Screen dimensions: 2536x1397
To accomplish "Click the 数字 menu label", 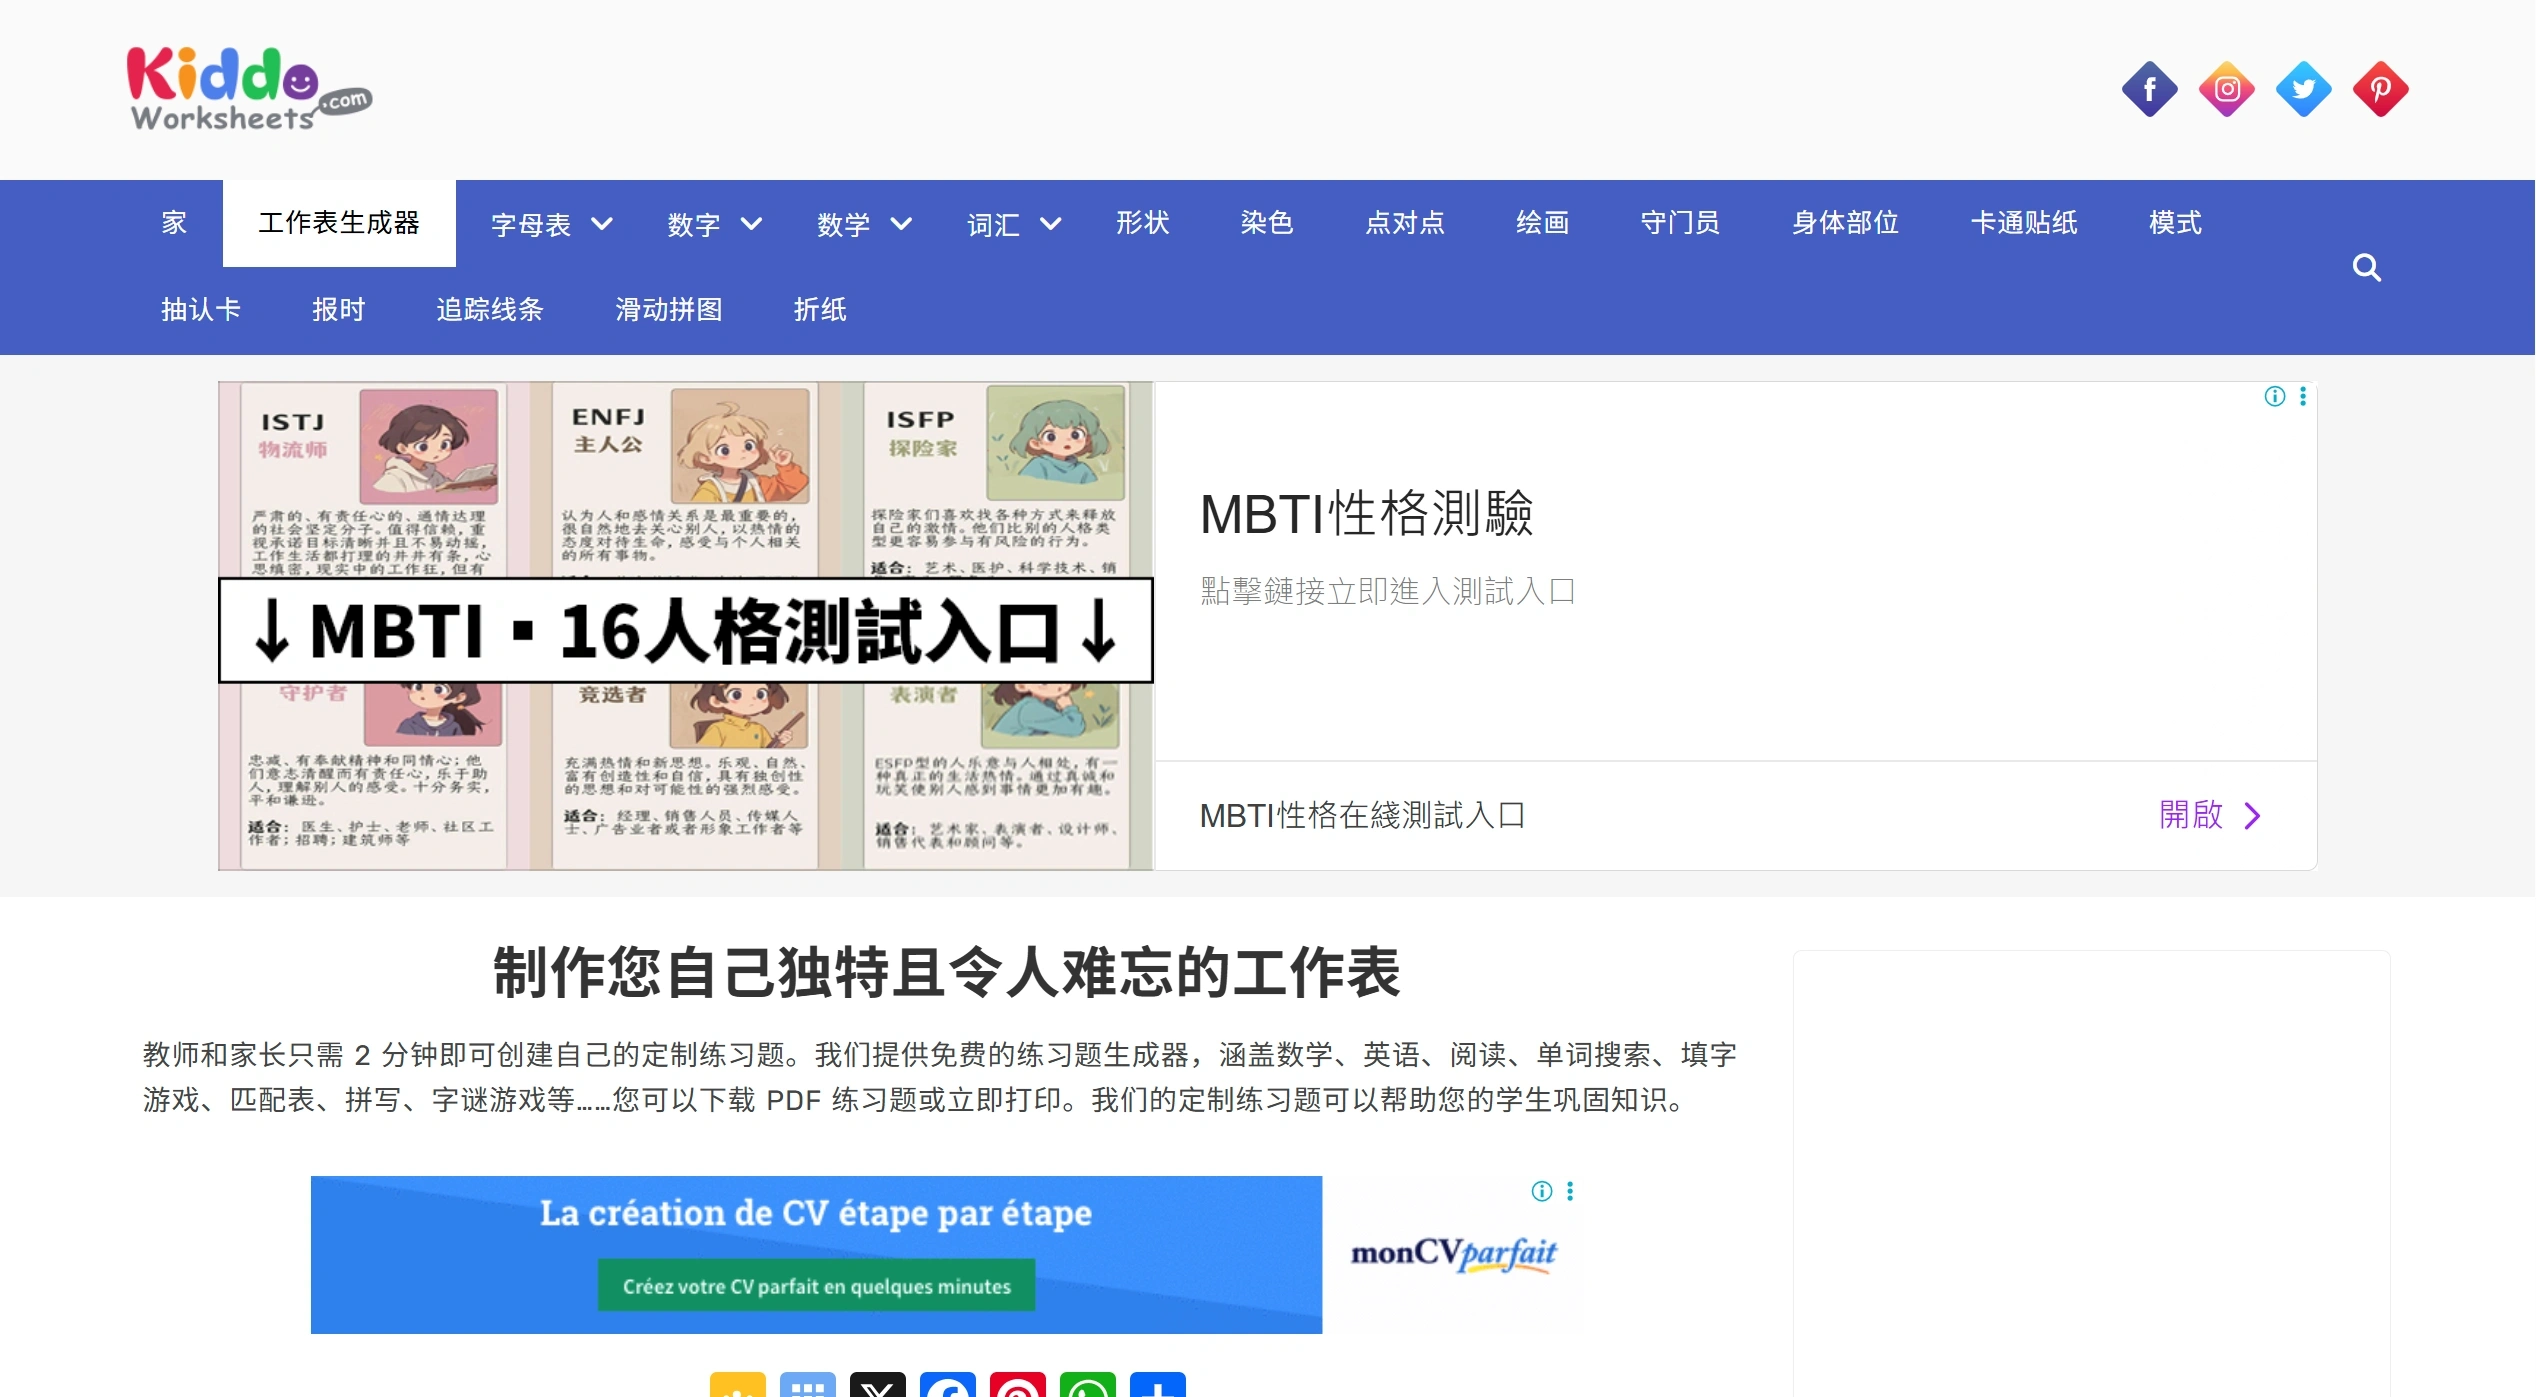I will [x=694, y=224].
